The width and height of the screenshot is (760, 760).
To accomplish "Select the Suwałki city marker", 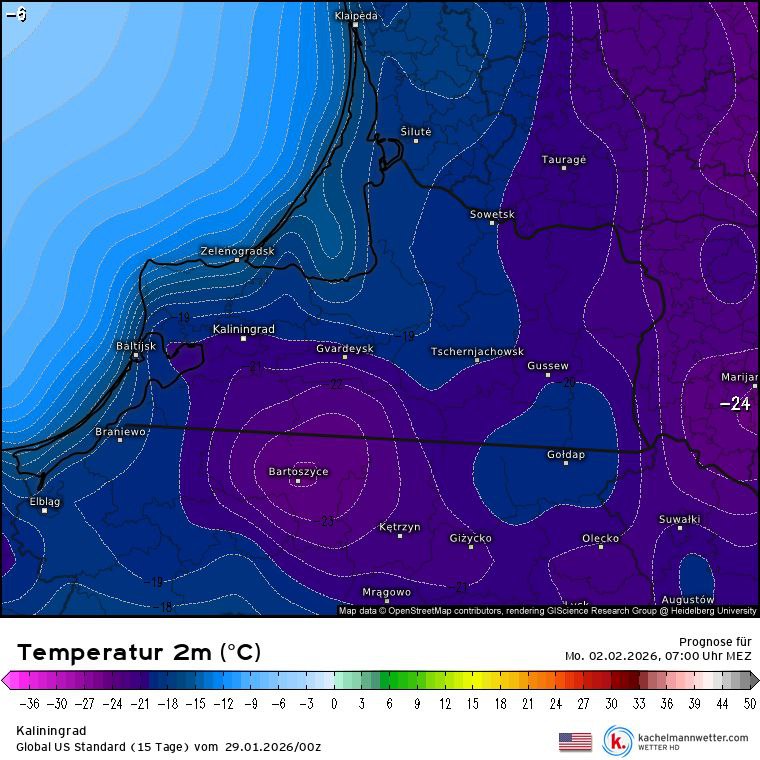I will tap(680, 528).
